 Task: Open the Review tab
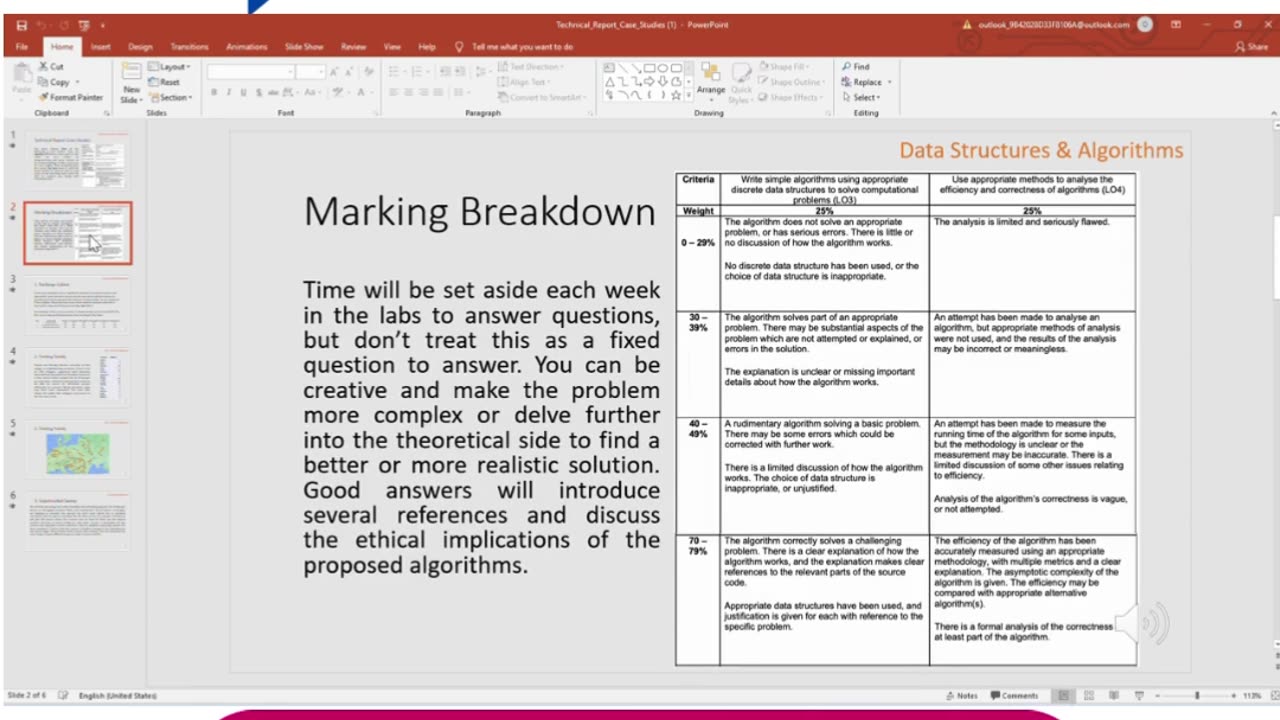[x=353, y=47]
